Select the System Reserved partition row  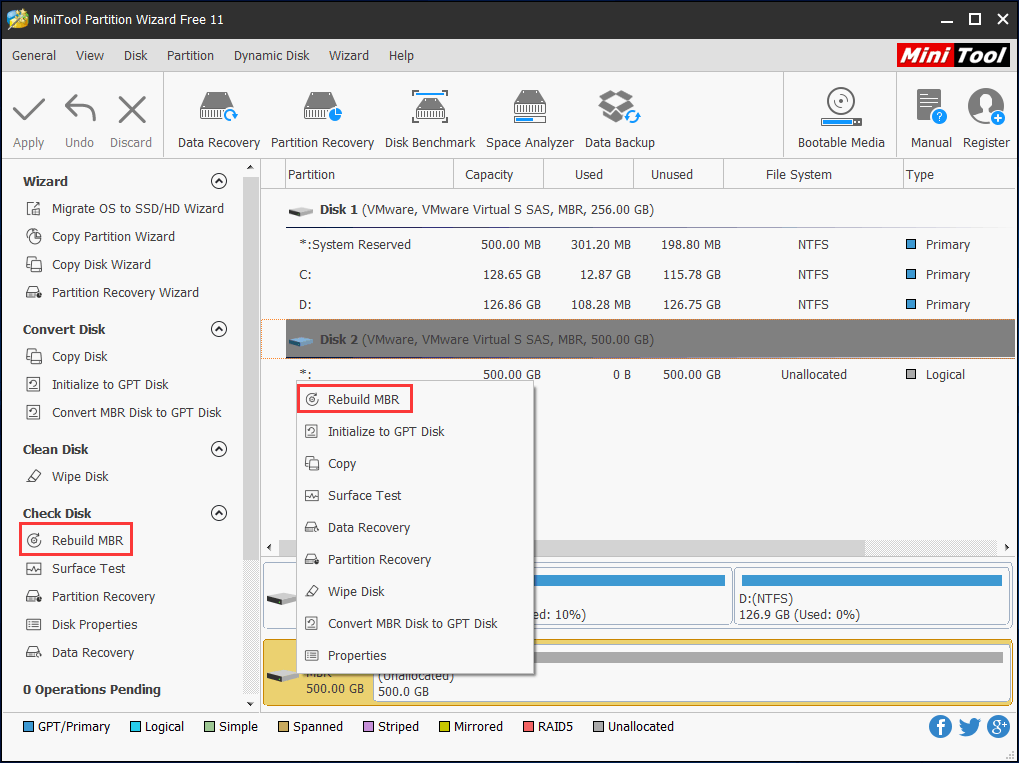pyautogui.click(x=650, y=244)
